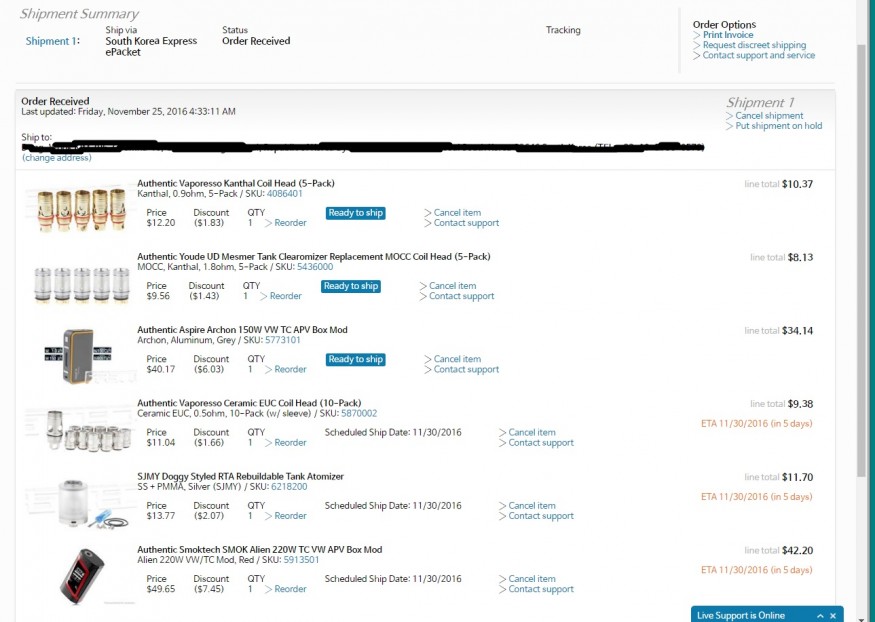Image resolution: width=875 pixels, height=622 pixels.
Task: Click Print Invoice in Order Options
Action: click(x=728, y=35)
